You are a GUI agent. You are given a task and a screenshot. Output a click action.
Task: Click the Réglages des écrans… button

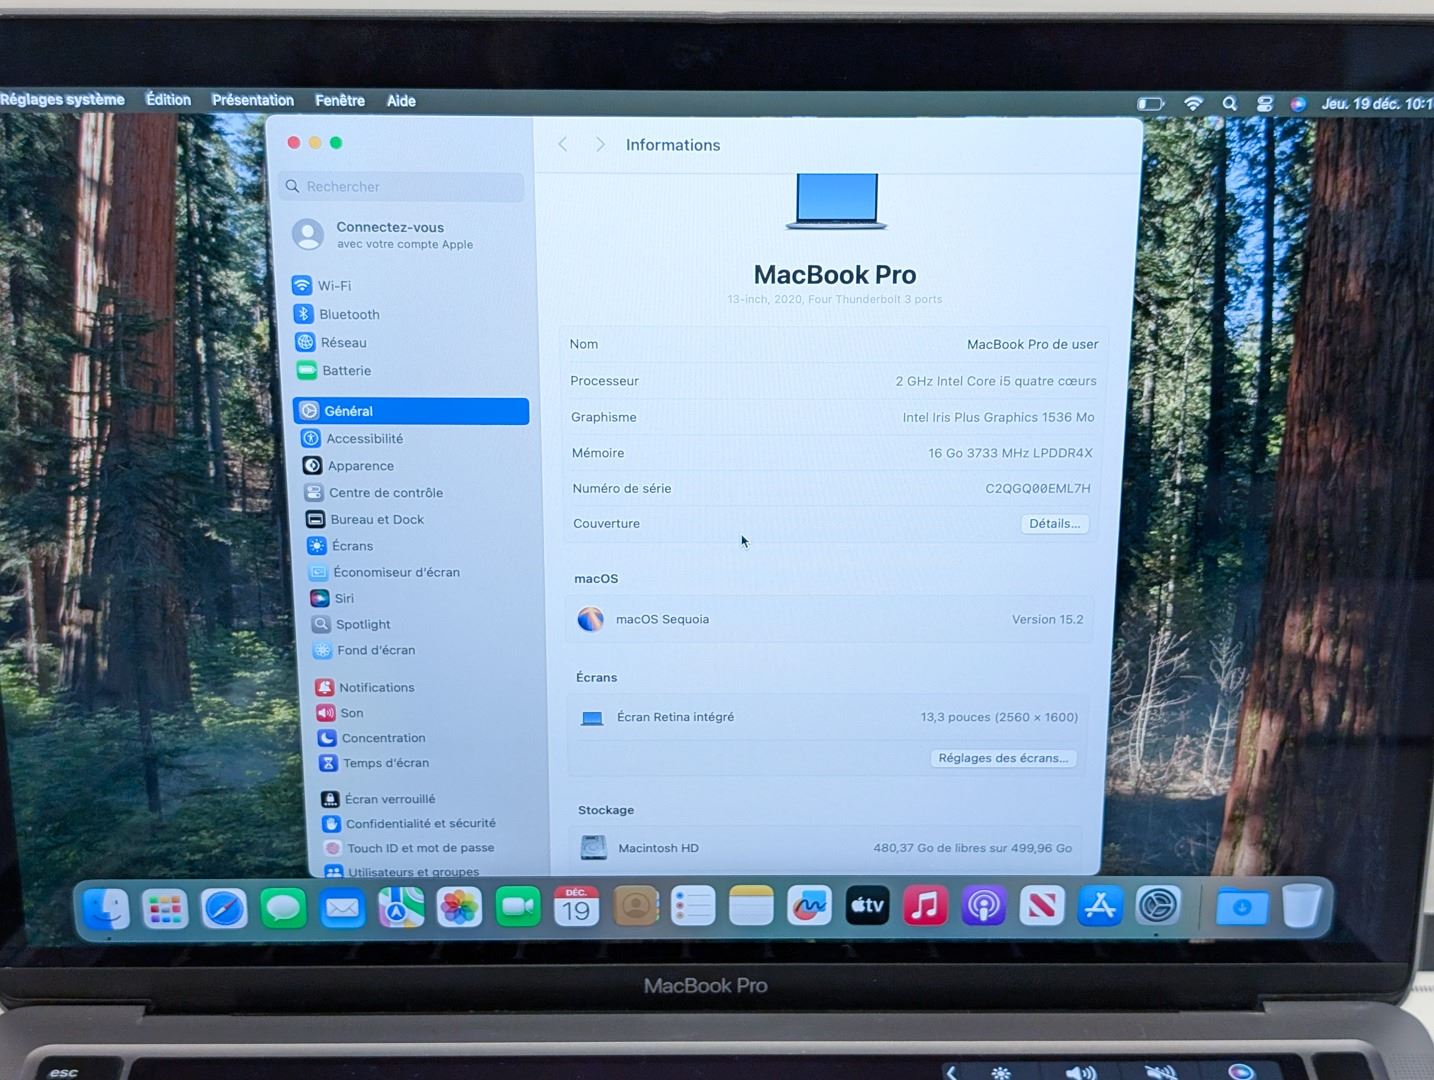(x=1002, y=758)
